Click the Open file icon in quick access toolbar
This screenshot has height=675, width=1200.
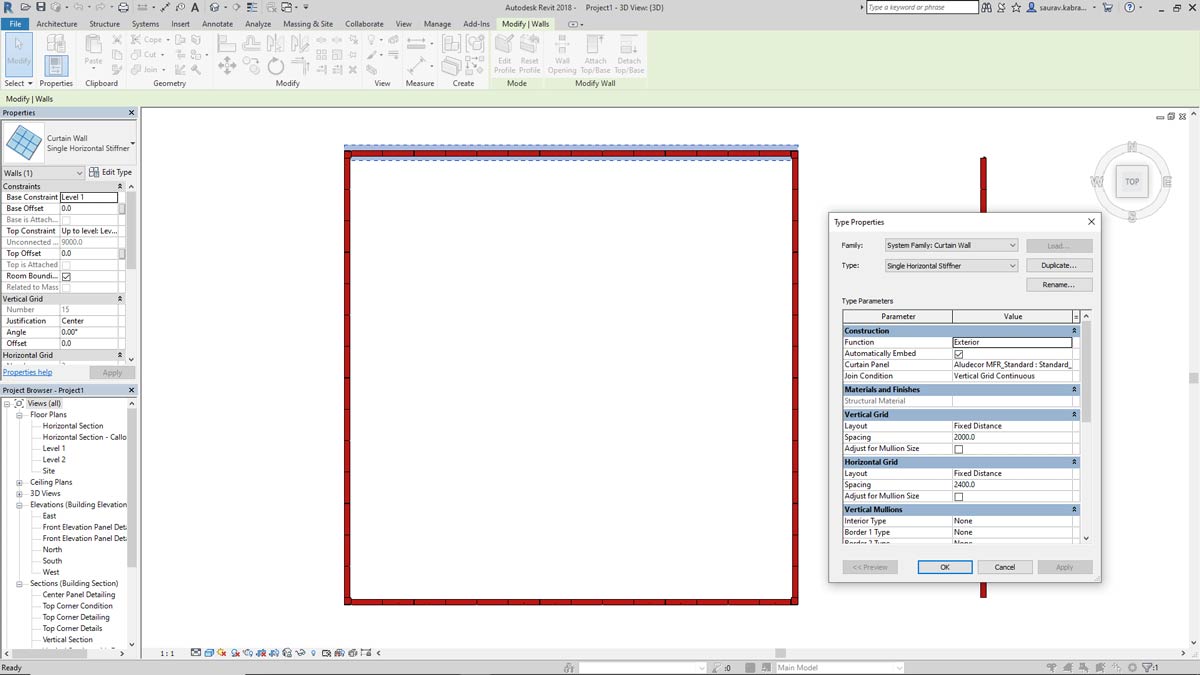[24, 7]
